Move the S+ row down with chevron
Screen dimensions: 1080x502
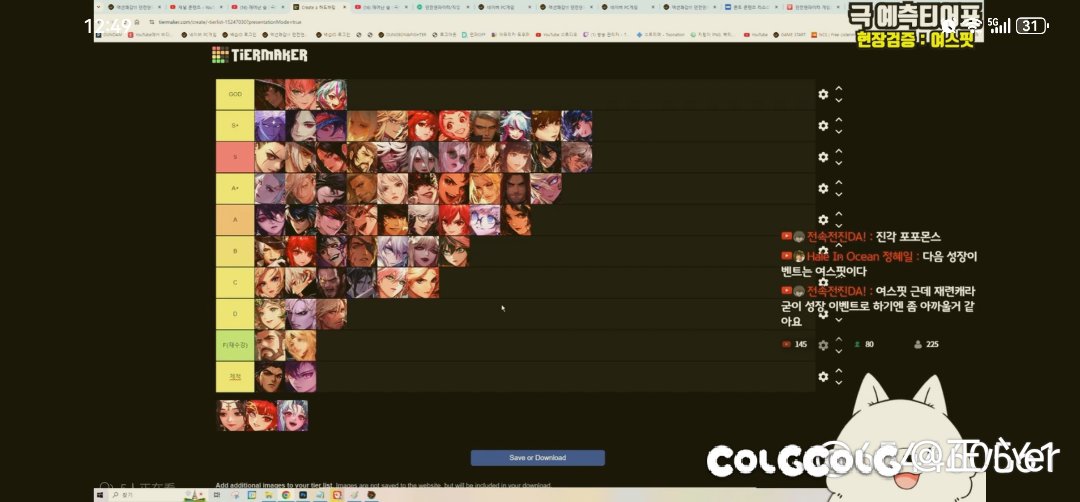pyautogui.click(x=838, y=132)
